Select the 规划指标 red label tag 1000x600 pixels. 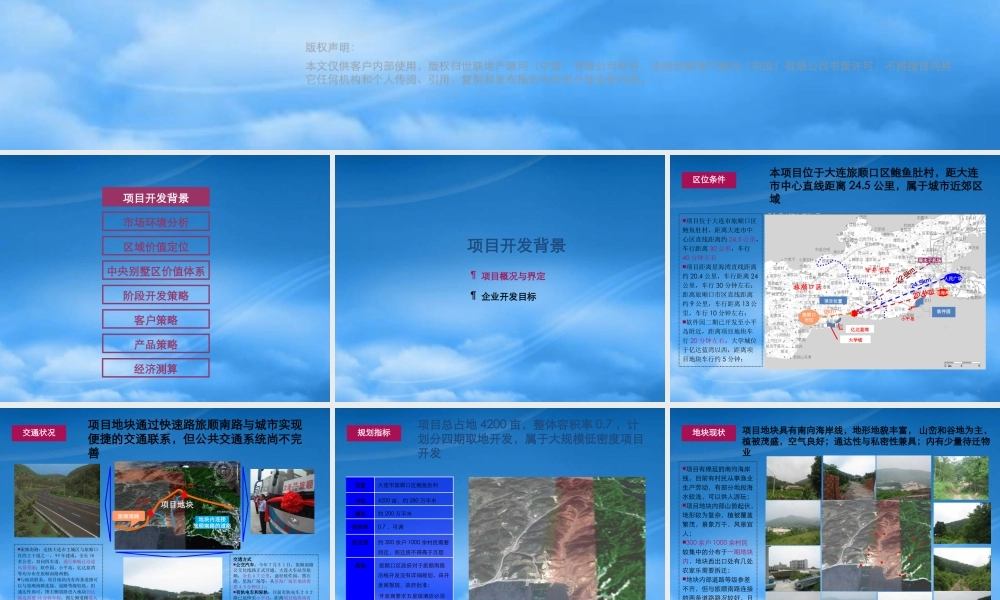click(x=374, y=433)
